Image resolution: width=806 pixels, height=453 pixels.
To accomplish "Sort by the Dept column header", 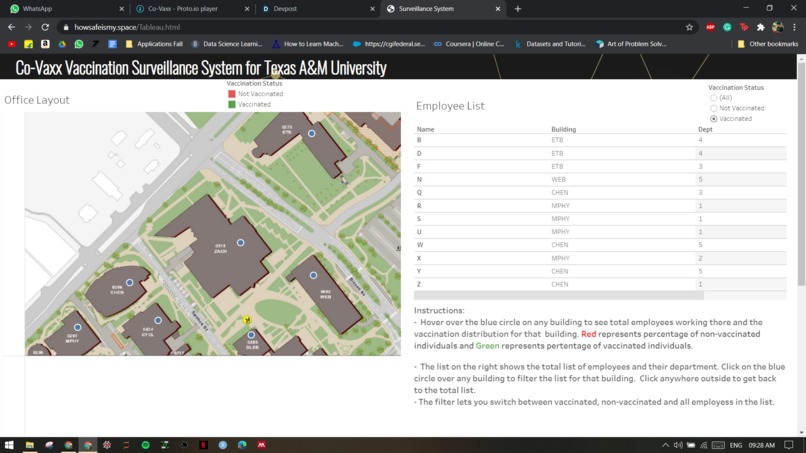I will click(705, 130).
